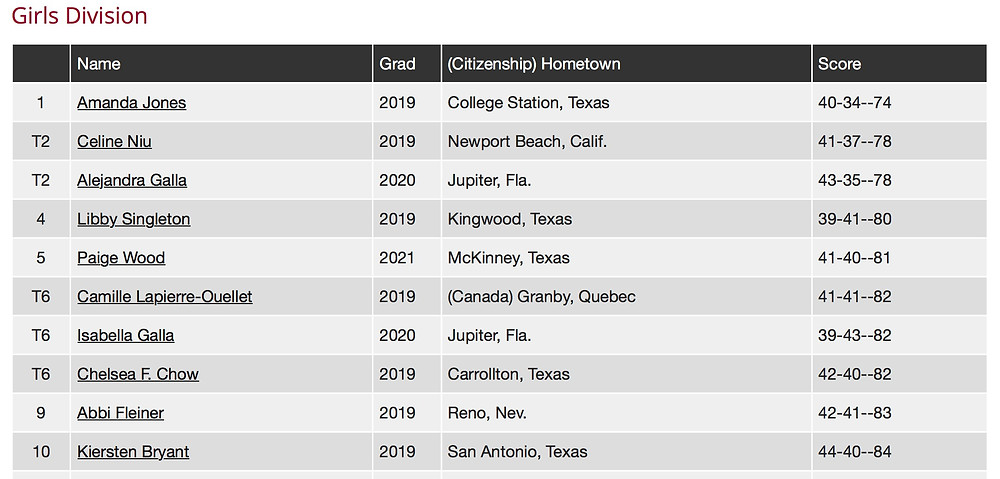The width and height of the screenshot is (1000, 479).
Task: Visit Libby Singleton profile link
Action: click(133, 219)
